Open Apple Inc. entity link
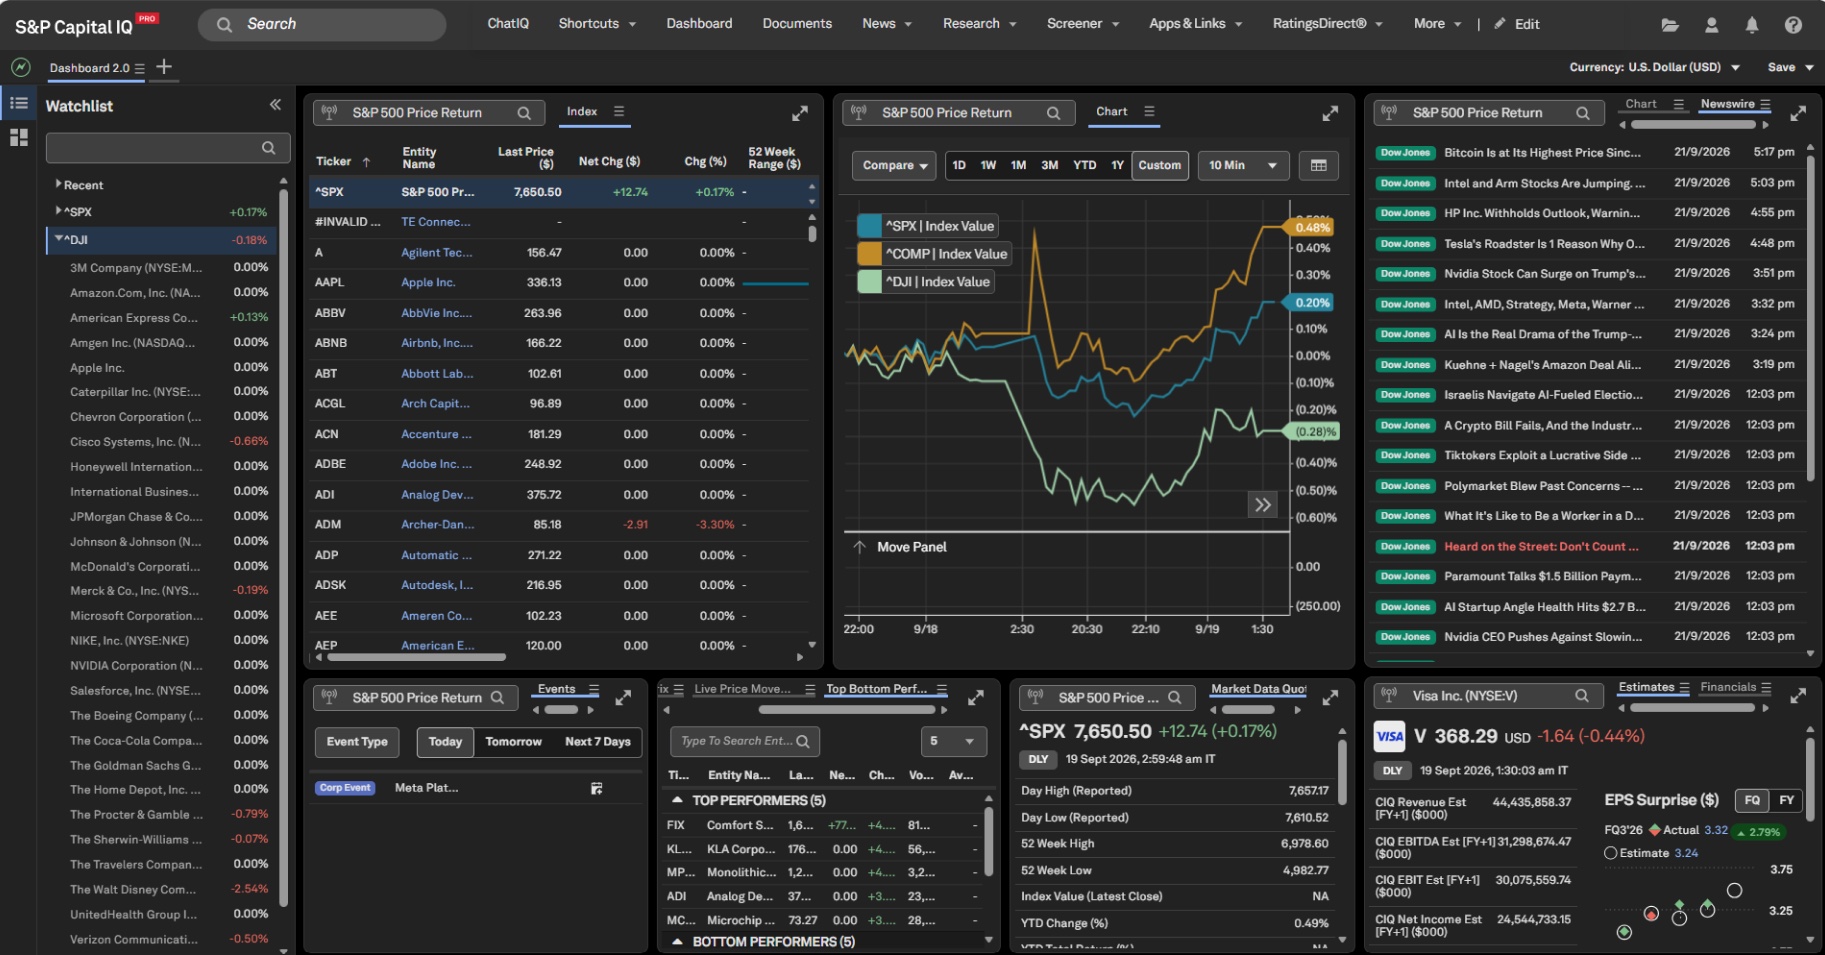The image size is (1825, 955). (x=428, y=283)
